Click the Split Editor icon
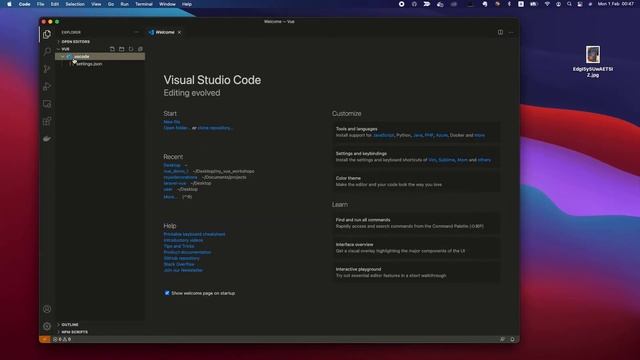Image resolution: width=640 pixels, height=360 pixels. tap(500, 32)
